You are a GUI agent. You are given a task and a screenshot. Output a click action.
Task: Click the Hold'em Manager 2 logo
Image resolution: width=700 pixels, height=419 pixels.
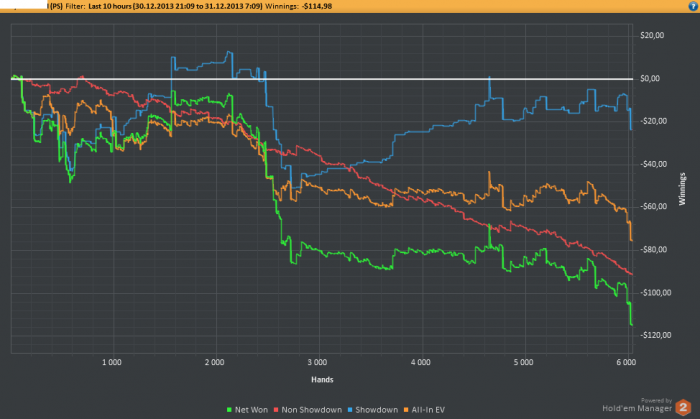683,407
